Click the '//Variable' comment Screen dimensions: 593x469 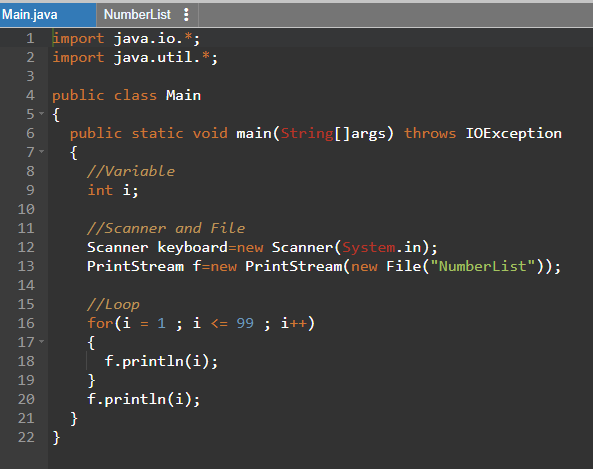131,171
